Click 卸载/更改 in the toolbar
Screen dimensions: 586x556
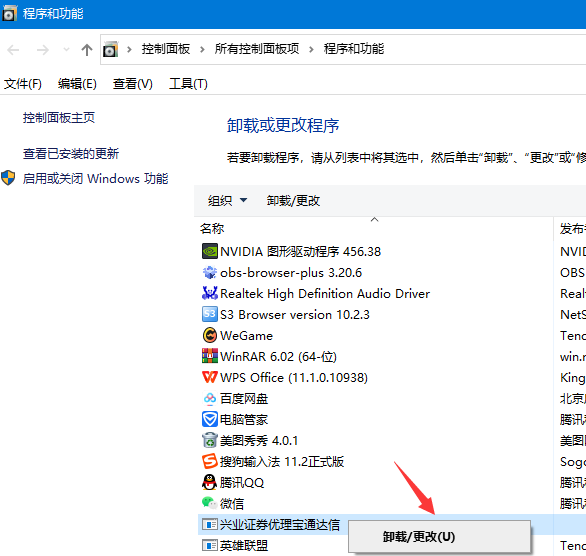coord(293,201)
